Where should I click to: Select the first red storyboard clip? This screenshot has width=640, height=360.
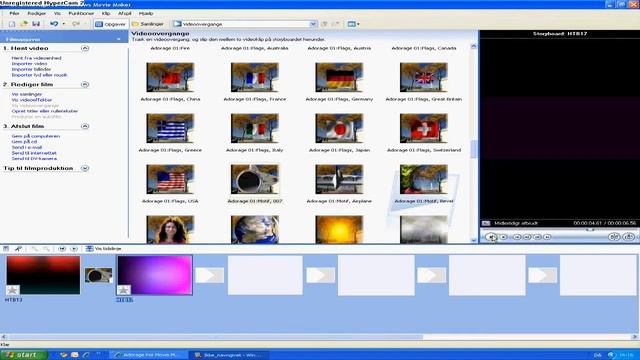pos(43,275)
